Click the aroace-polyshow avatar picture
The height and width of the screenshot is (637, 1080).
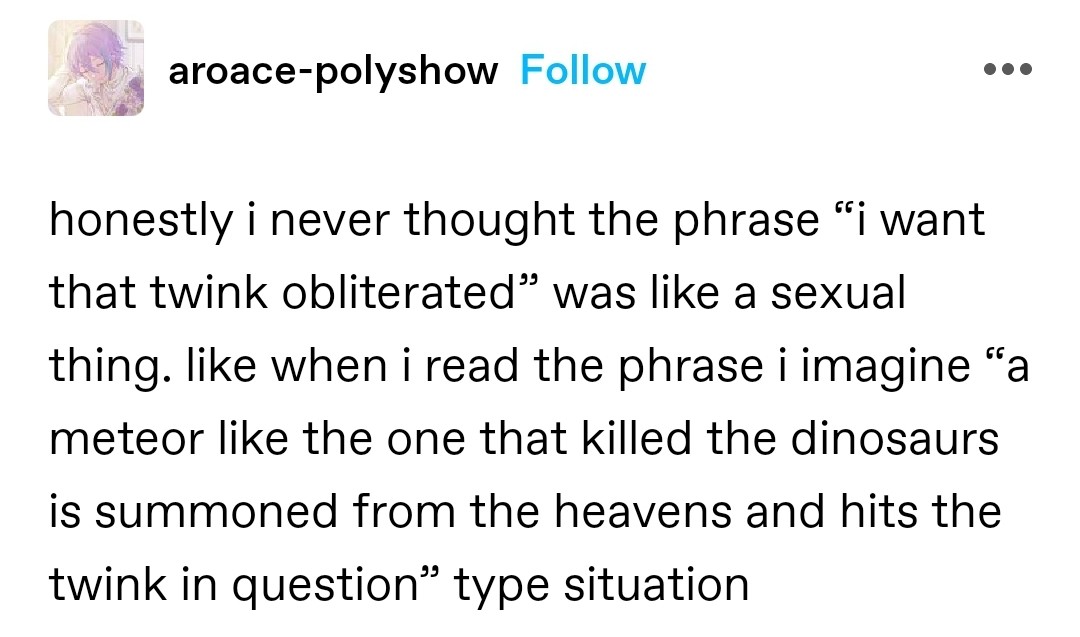[x=95, y=69]
